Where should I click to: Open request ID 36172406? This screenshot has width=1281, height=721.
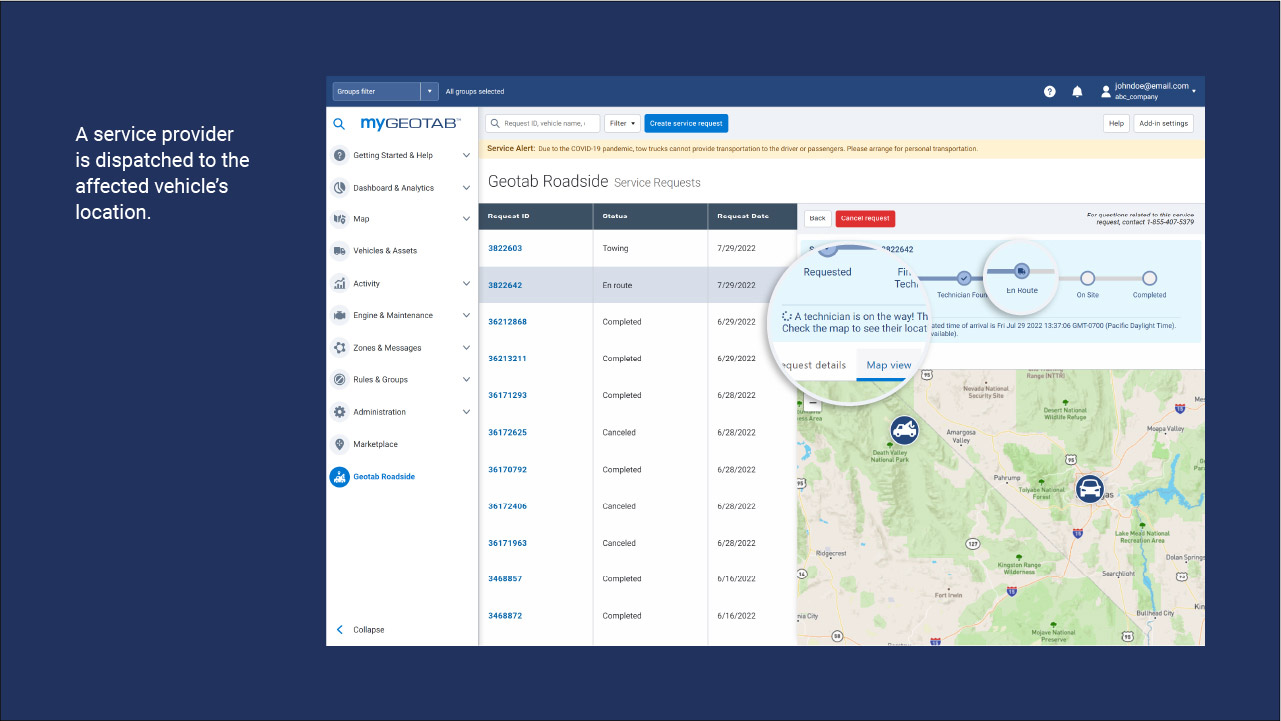click(507, 506)
